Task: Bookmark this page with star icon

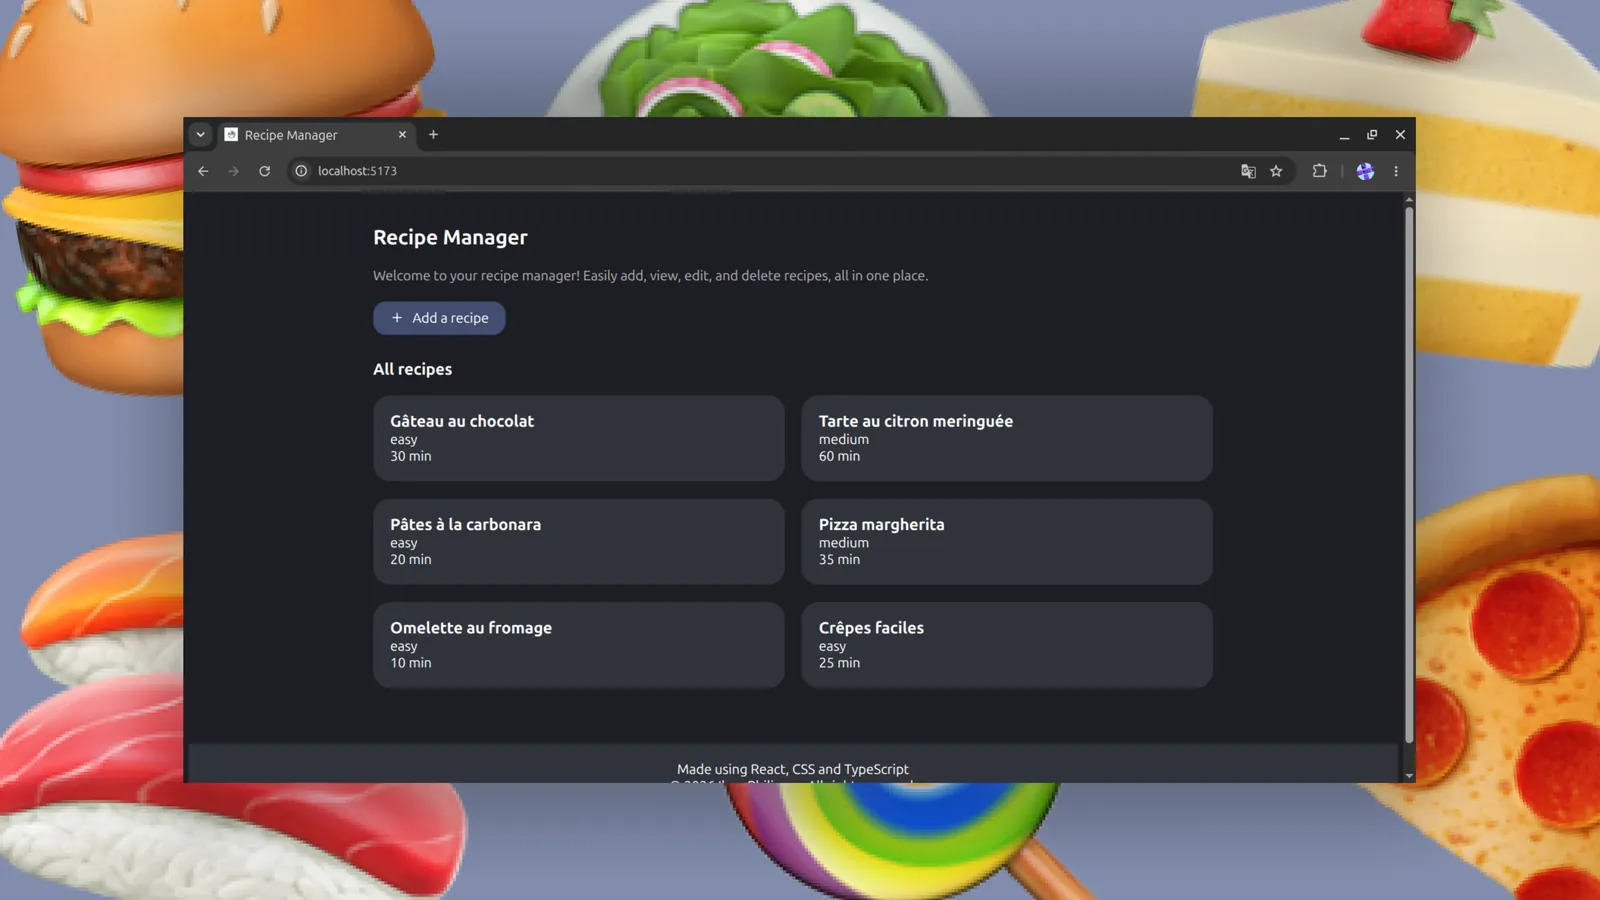Action: coord(1276,171)
